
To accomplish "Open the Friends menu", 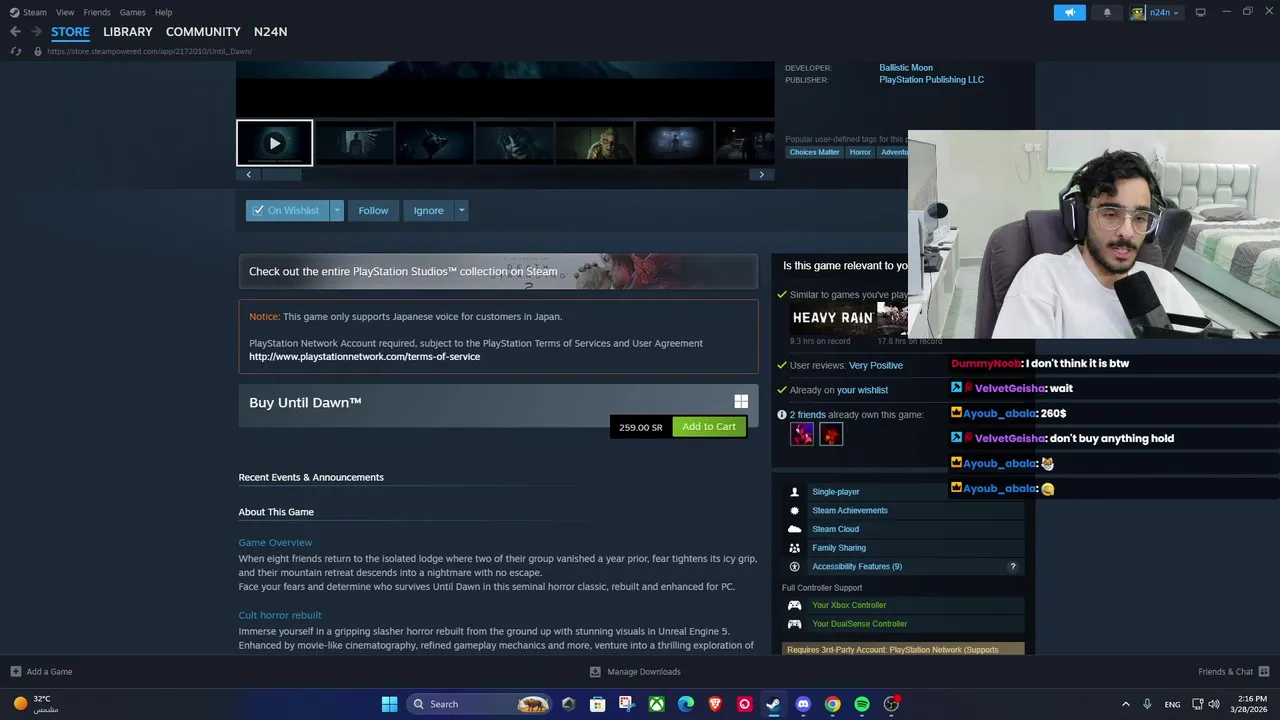I will [97, 12].
